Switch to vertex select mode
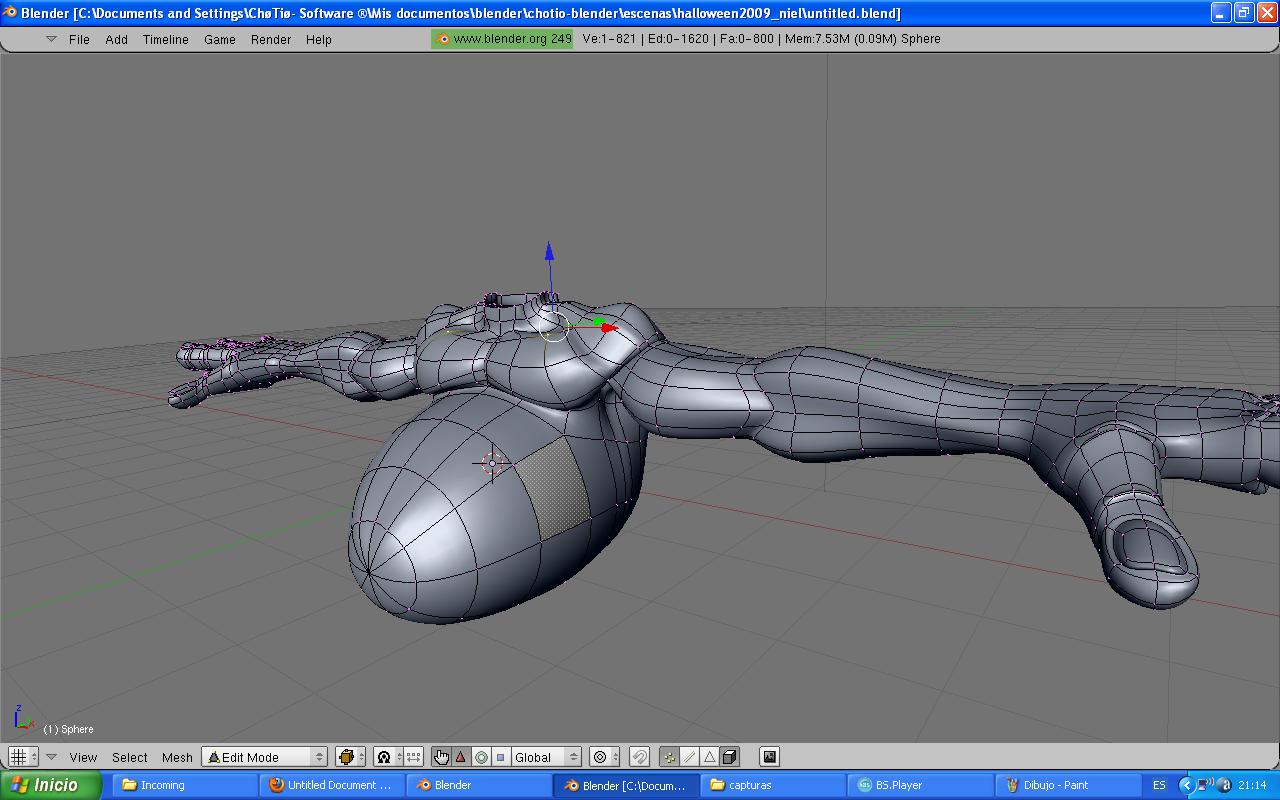Screen dimensions: 1280x800 point(669,757)
